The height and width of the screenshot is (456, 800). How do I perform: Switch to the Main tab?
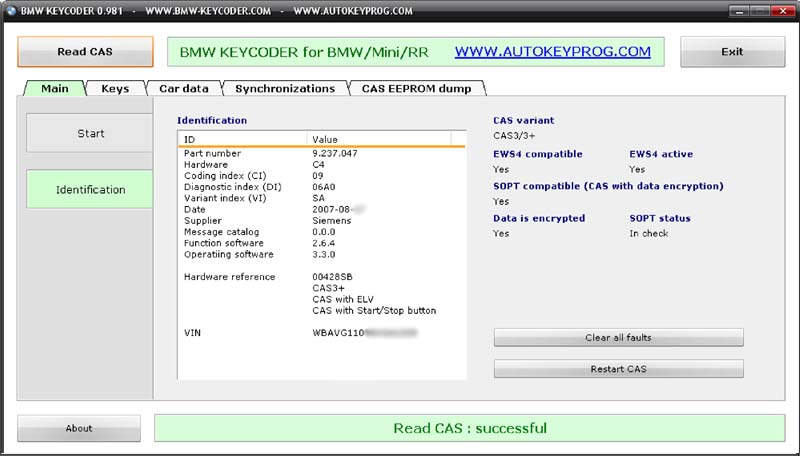(x=55, y=88)
